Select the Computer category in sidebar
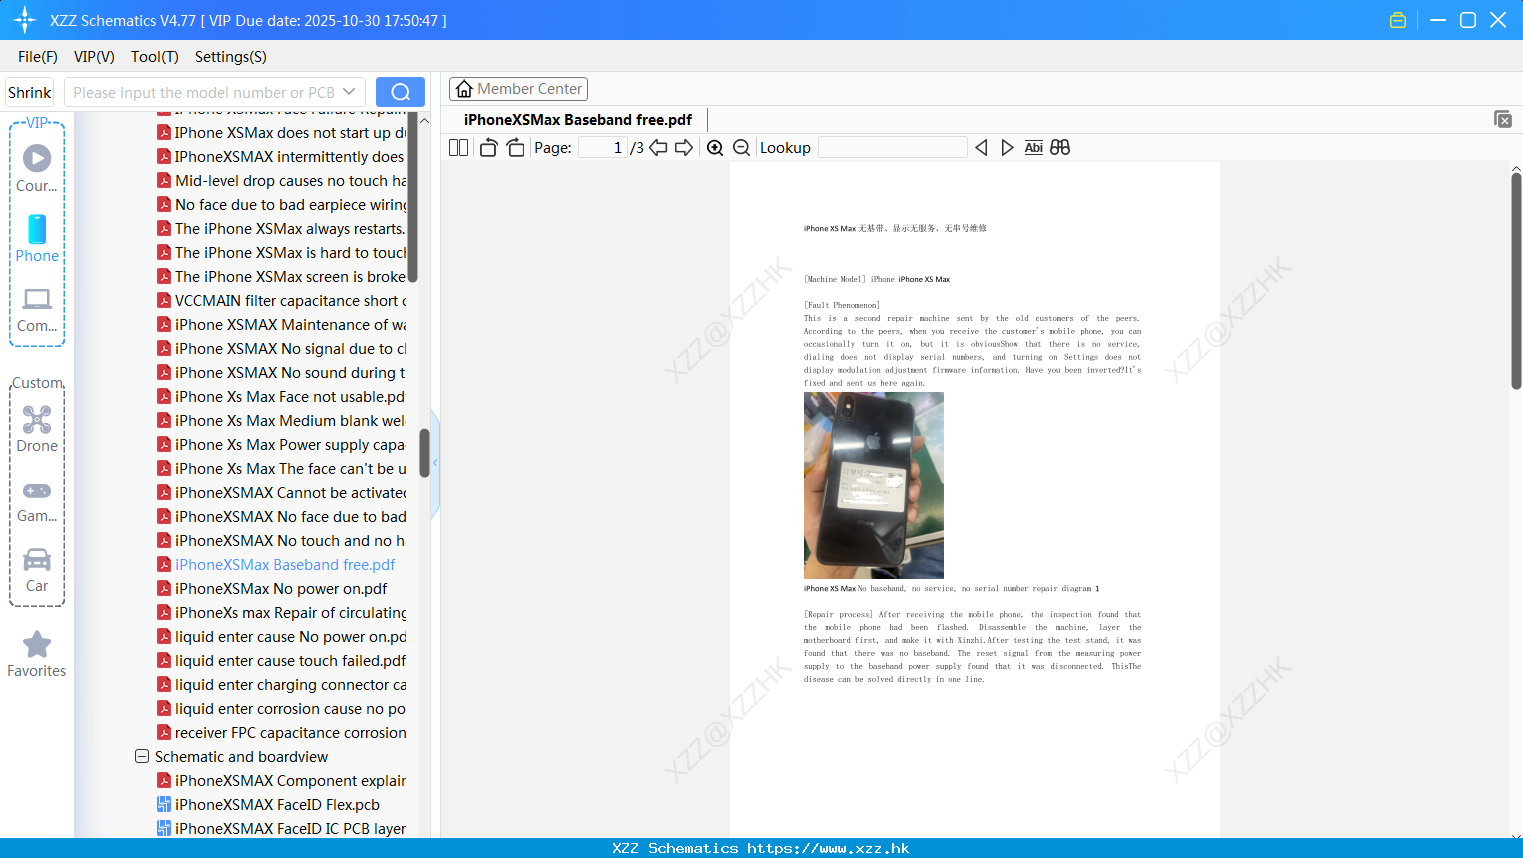The width and height of the screenshot is (1523, 858). 37,310
